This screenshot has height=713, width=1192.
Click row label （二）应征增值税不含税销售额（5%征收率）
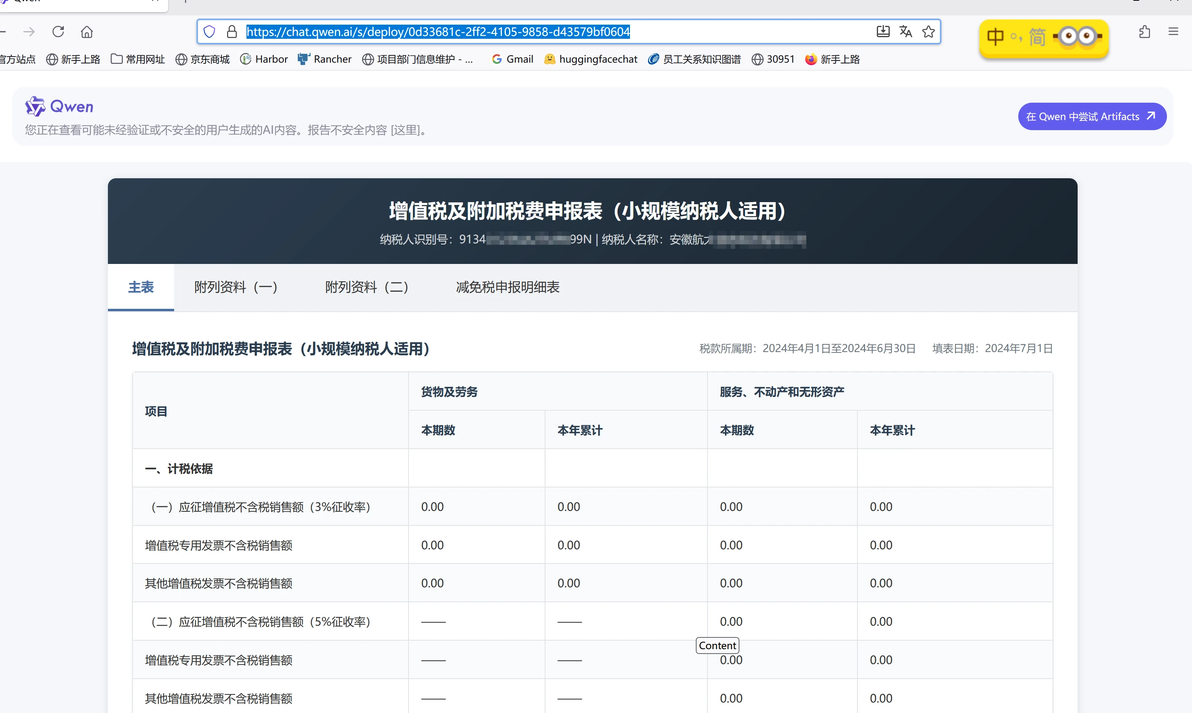pyautogui.click(x=260, y=622)
